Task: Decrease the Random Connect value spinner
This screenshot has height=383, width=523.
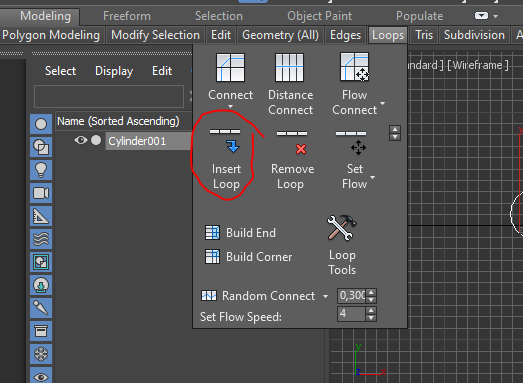Action: 371,299
